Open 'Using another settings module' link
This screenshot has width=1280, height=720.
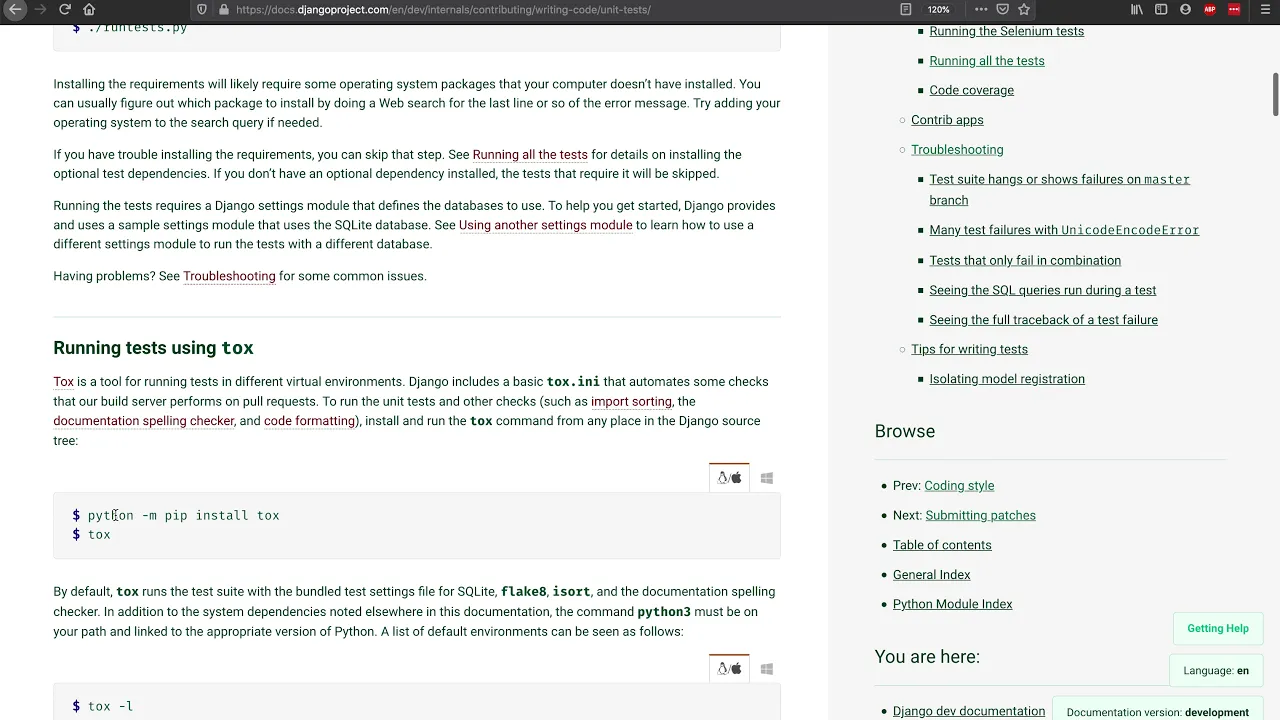pos(545,225)
